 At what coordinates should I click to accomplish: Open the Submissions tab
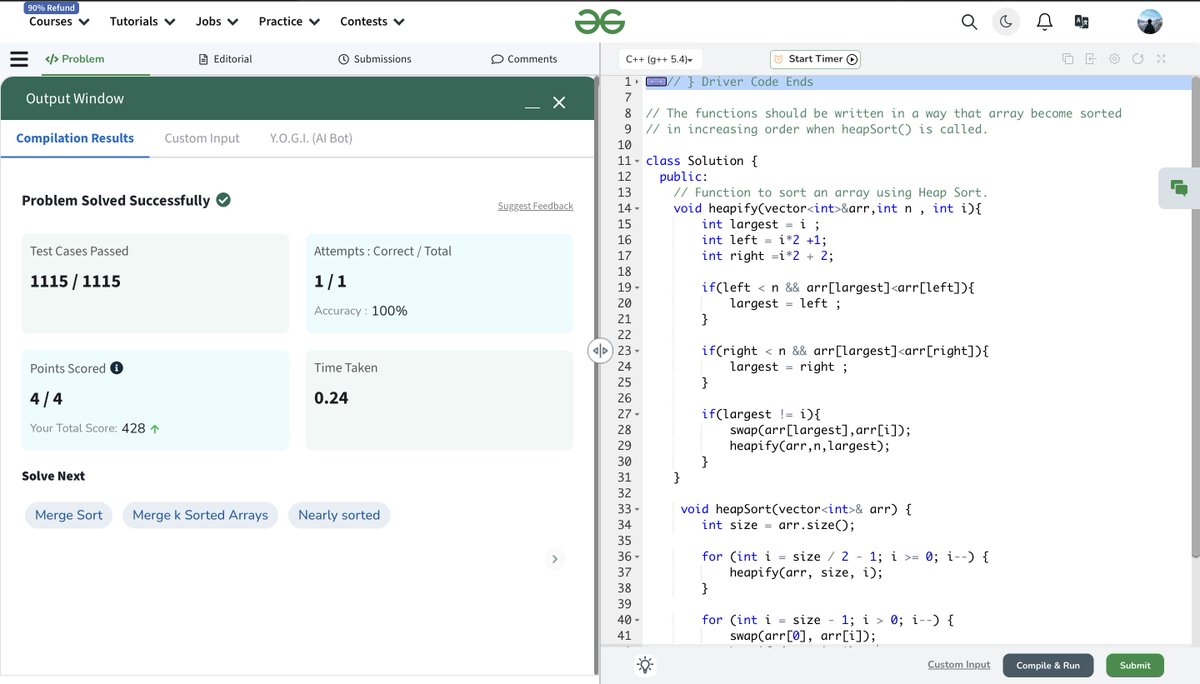[375, 59]
